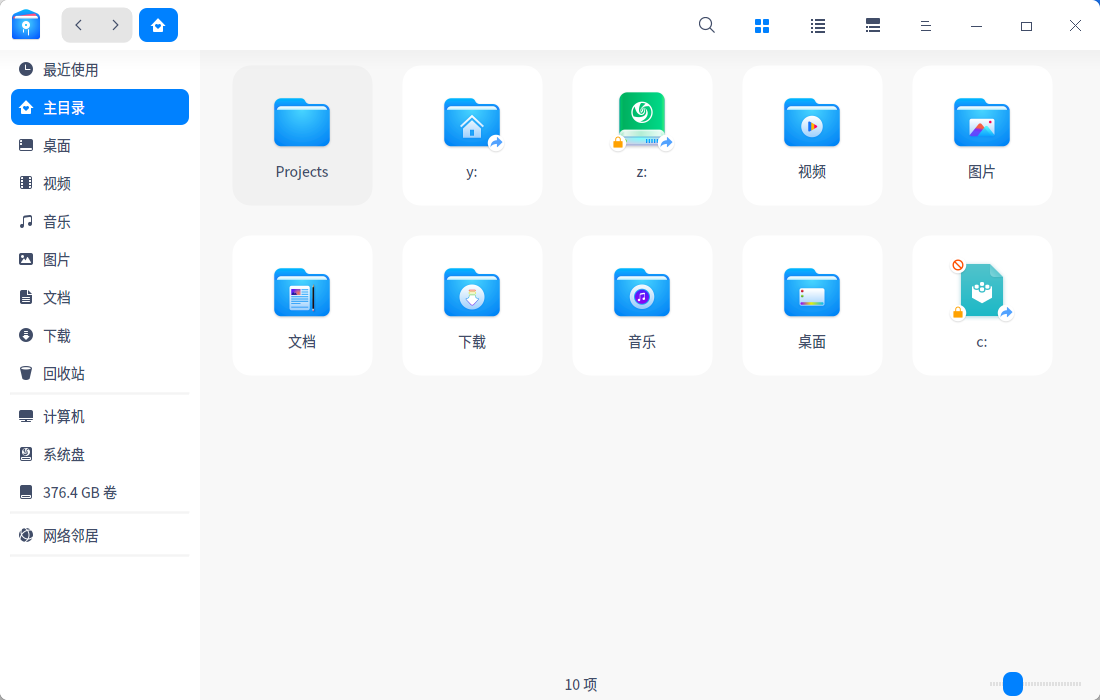1100x700 pixels.
Task: Open 网络邻居 network neighborhood
Action: 70,535
